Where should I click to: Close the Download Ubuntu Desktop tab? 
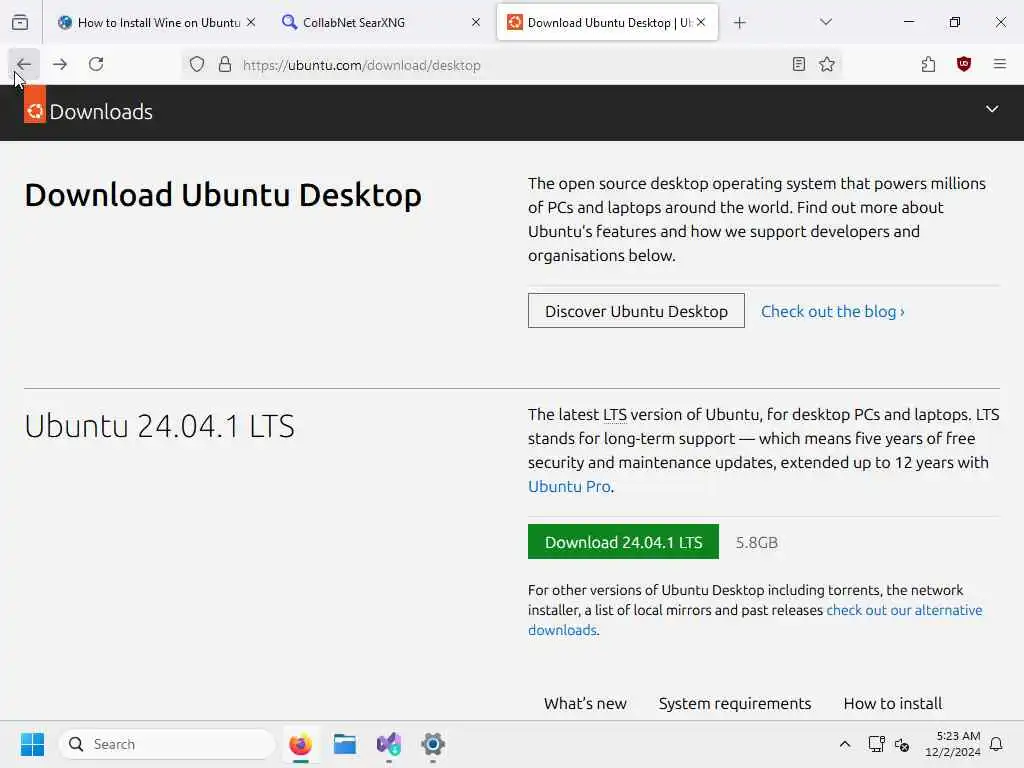click(x=701, y=22)
